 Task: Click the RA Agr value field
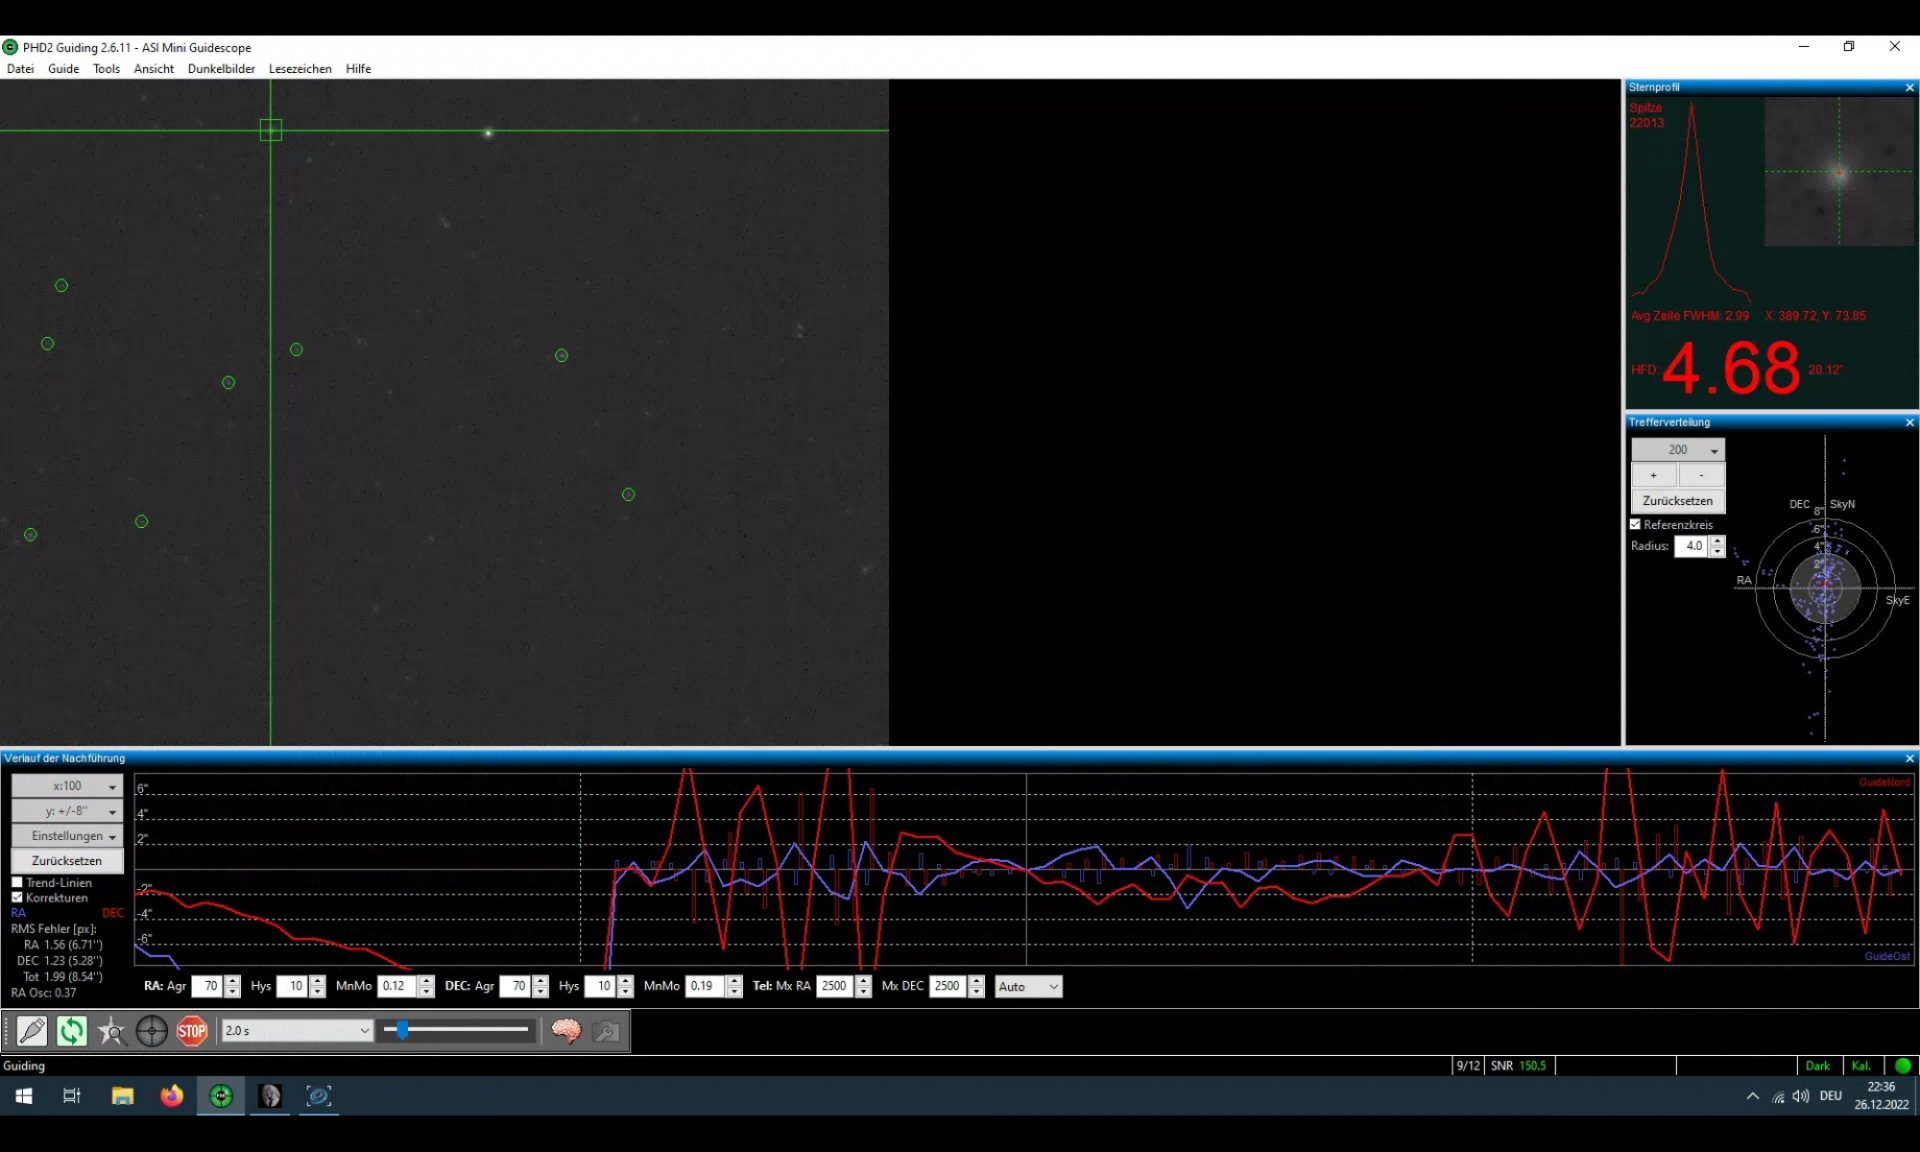pyautogui.click(x=208, y=987)
